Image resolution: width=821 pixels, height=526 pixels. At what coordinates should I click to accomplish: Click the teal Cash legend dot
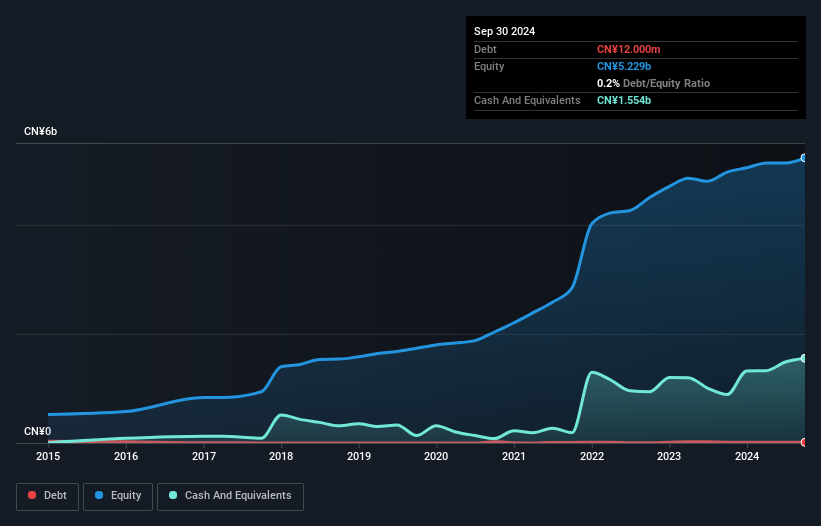tap(173, 495)
